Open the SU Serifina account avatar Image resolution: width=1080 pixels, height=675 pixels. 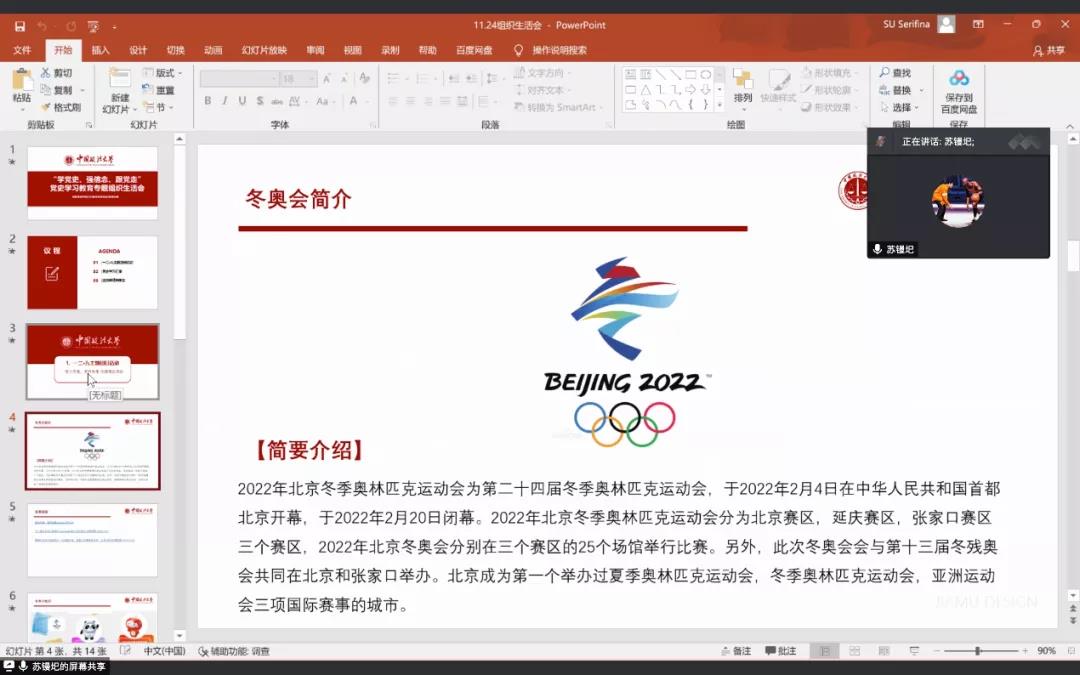click(x=946, y=25)
